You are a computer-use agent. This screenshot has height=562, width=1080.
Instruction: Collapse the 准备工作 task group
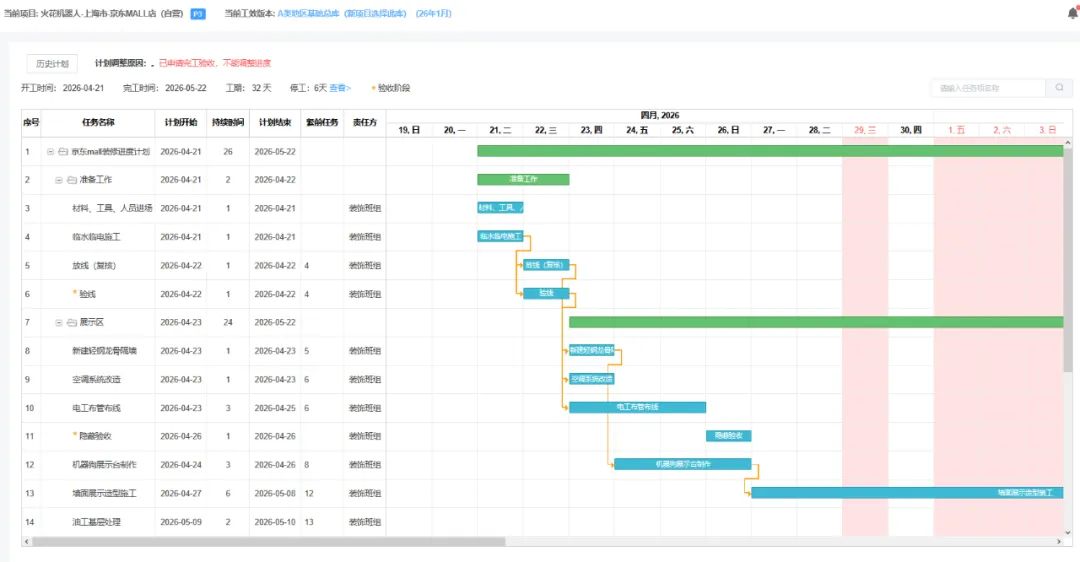pyautogui.click(x=59, y=180)
